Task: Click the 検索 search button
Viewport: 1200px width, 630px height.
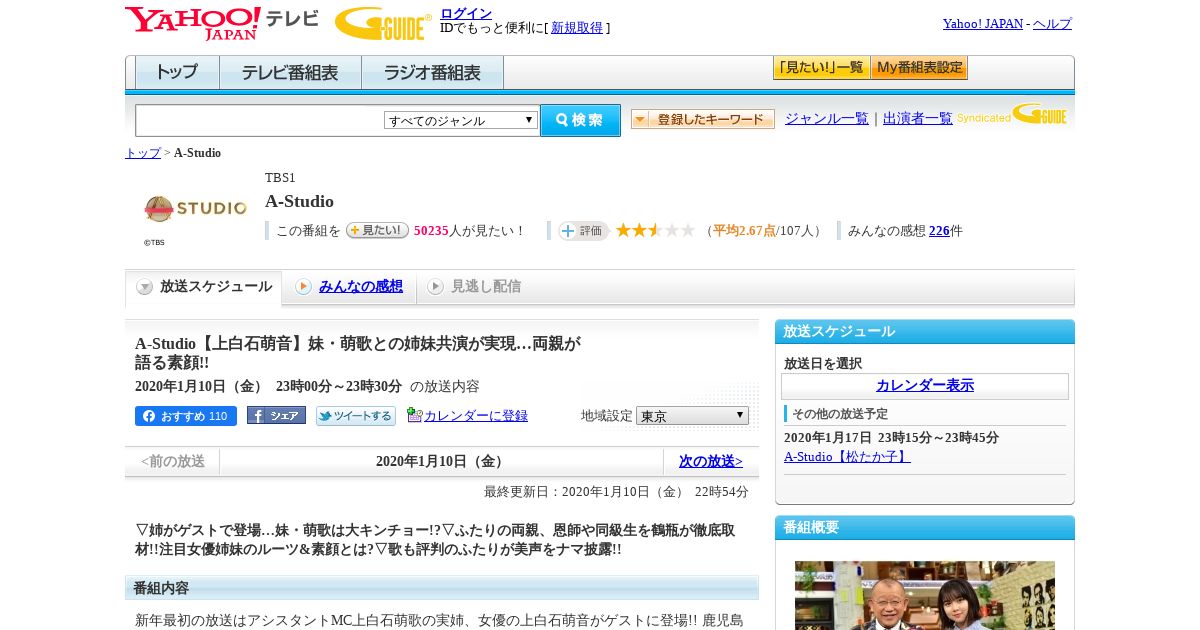Action: click(x=580, y=120)
